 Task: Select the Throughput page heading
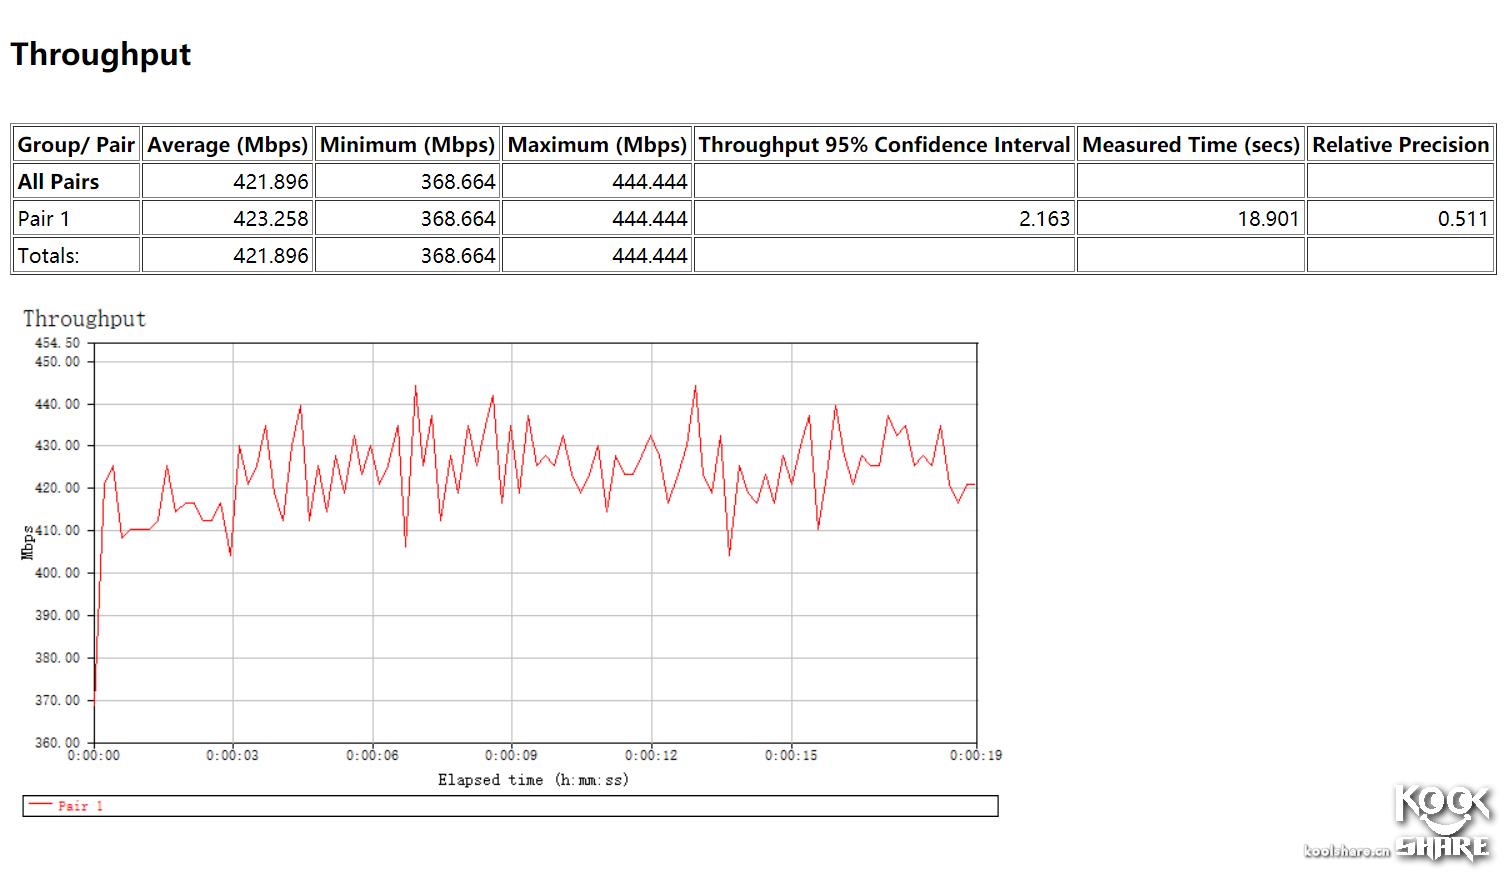[100, 55]
